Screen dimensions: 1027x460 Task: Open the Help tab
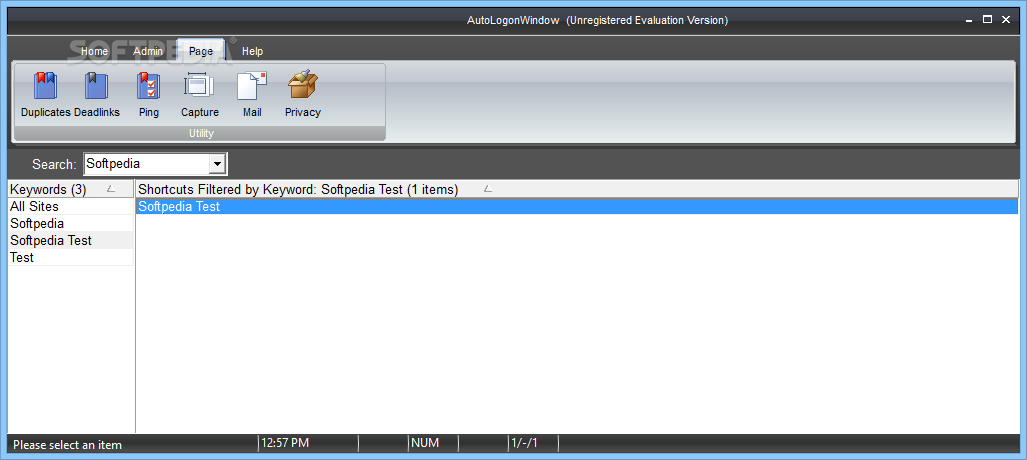[x=252, y=51]
